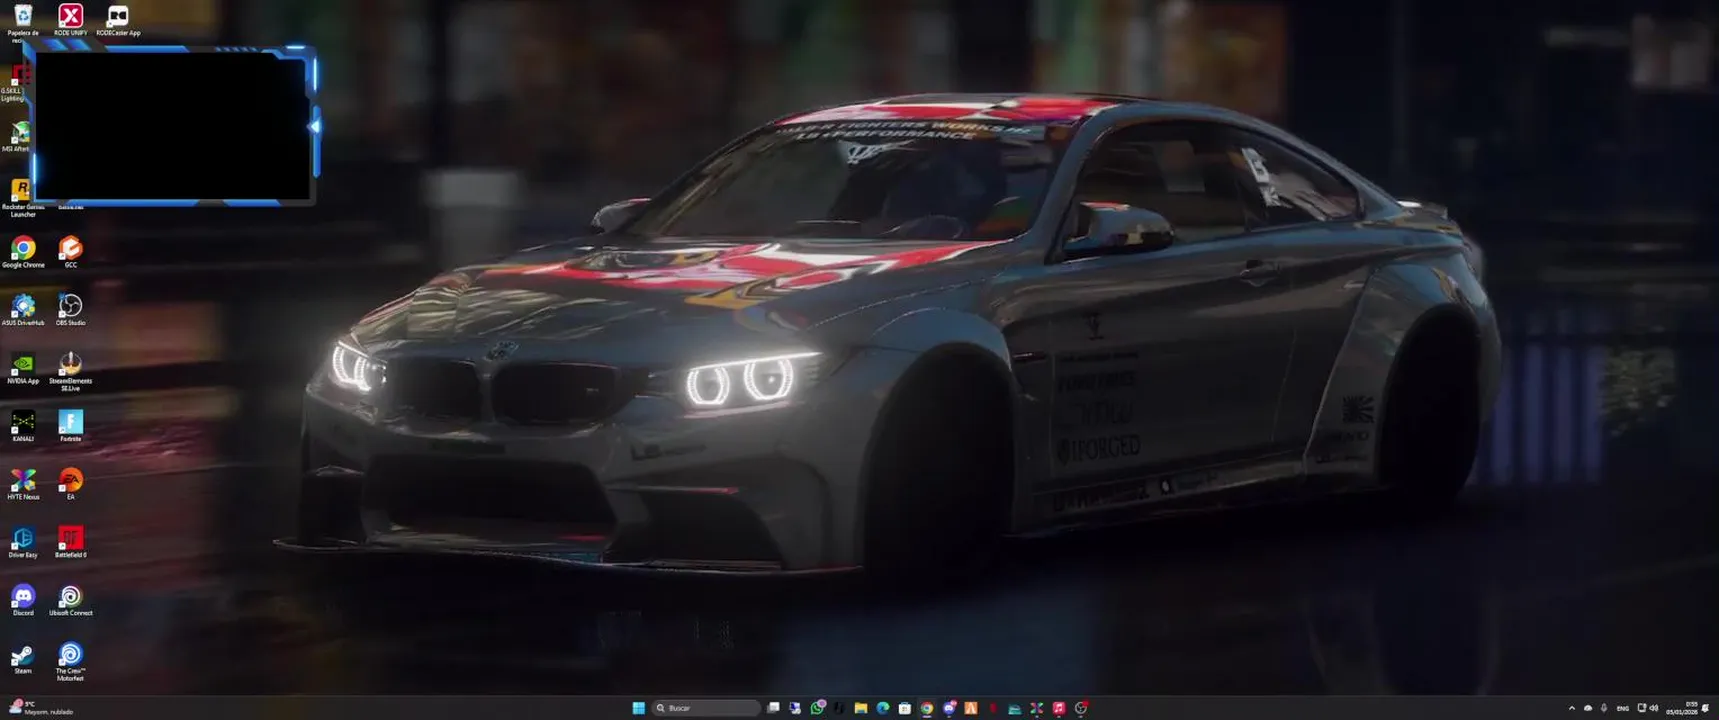
Task: Open the notification bell in the taskbar
Action: coord(1705,708)
